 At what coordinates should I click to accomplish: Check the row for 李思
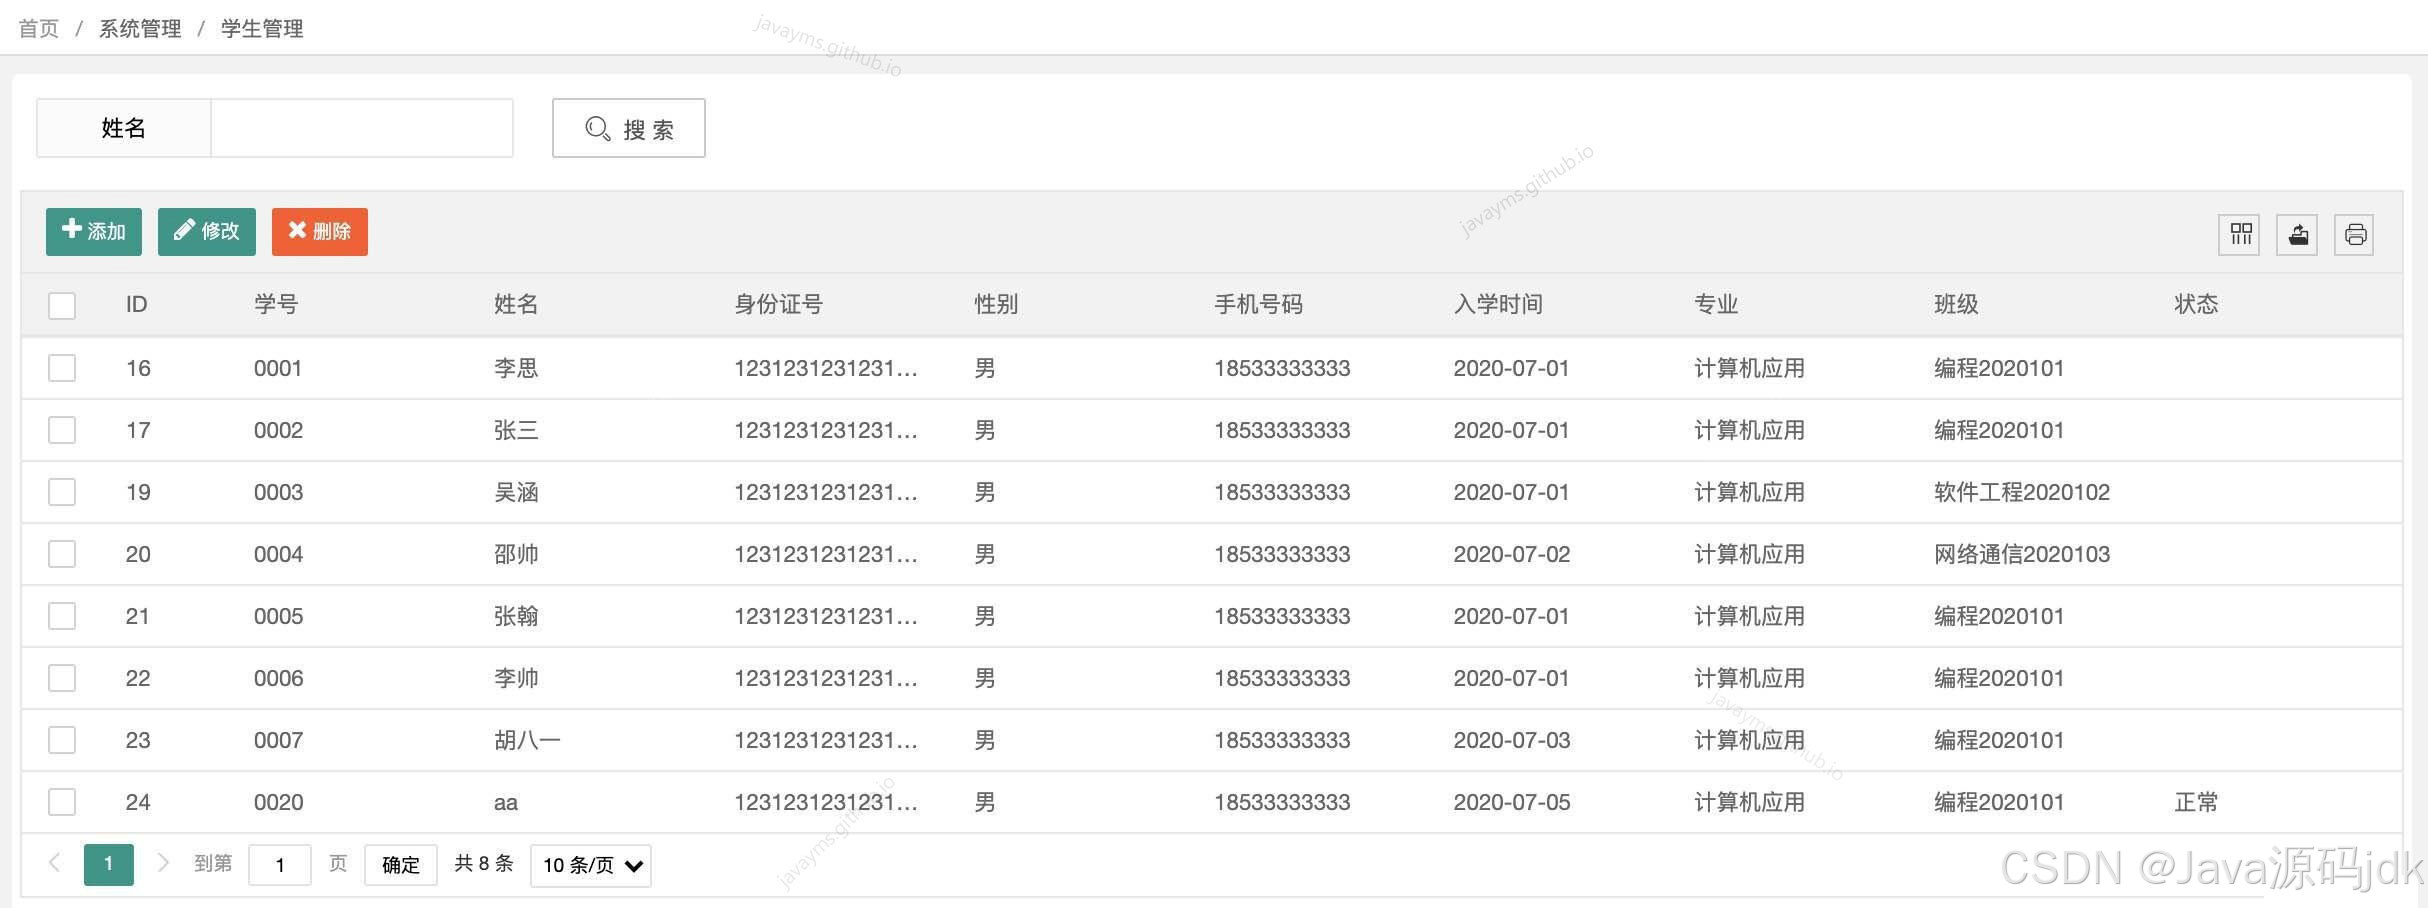[62, 368]
